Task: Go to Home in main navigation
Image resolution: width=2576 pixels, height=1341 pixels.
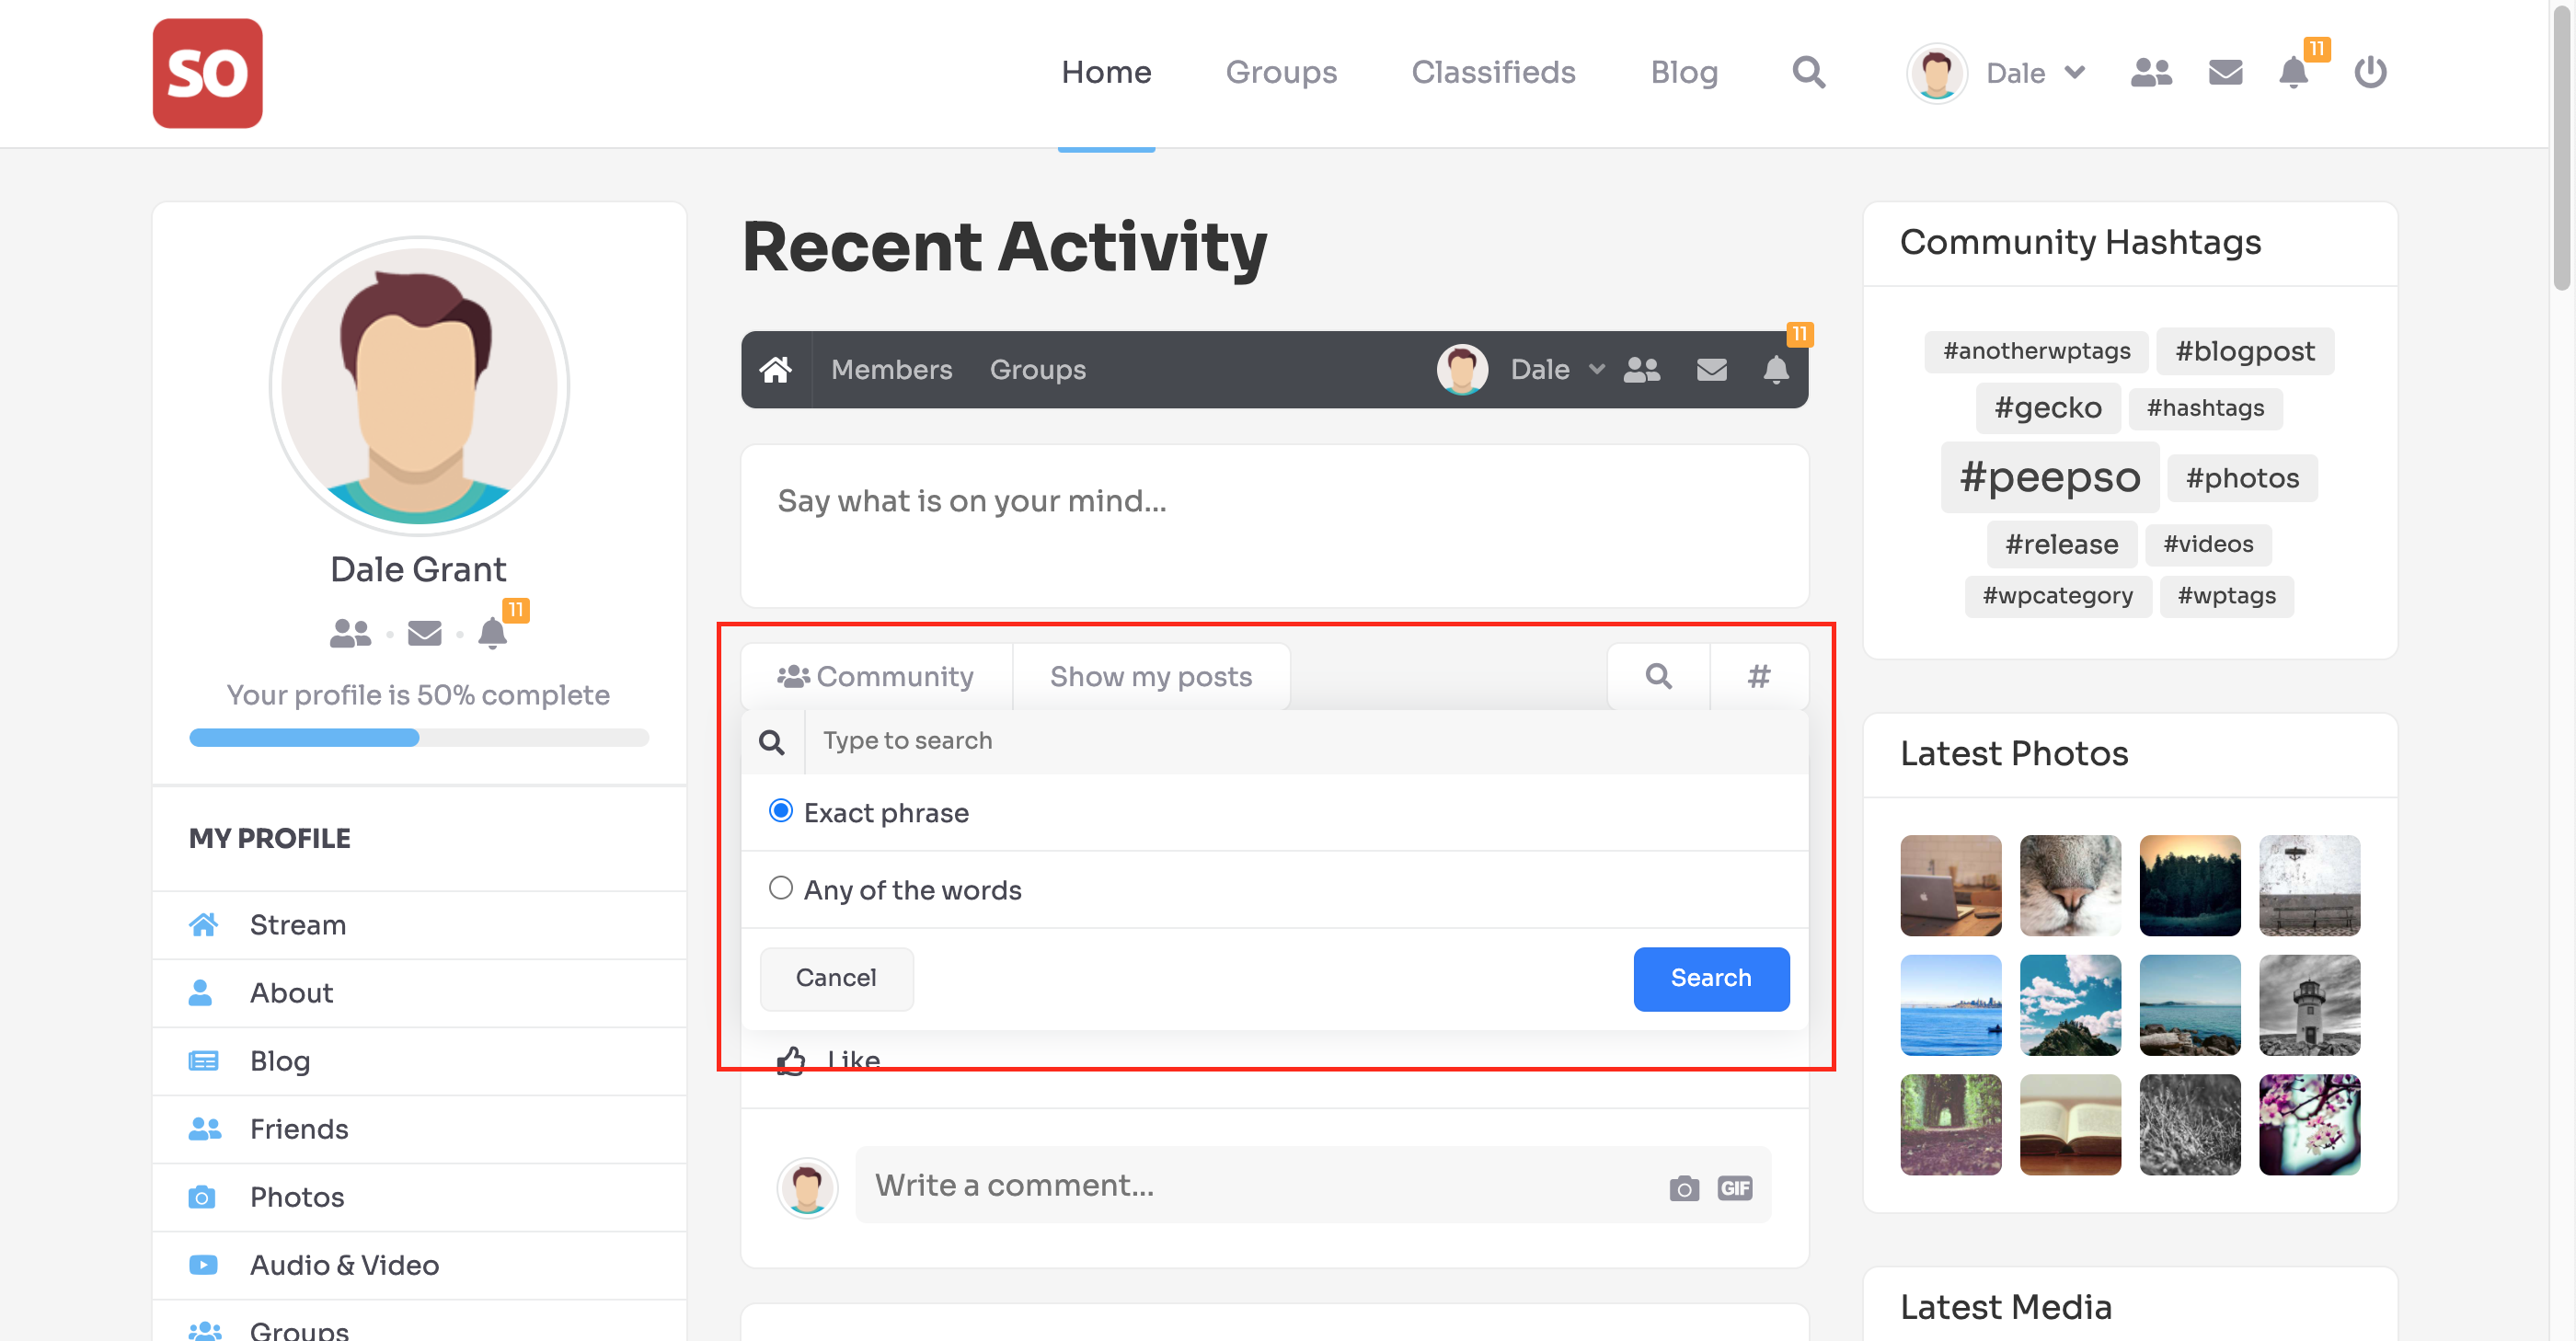Action: point(1106,73)
